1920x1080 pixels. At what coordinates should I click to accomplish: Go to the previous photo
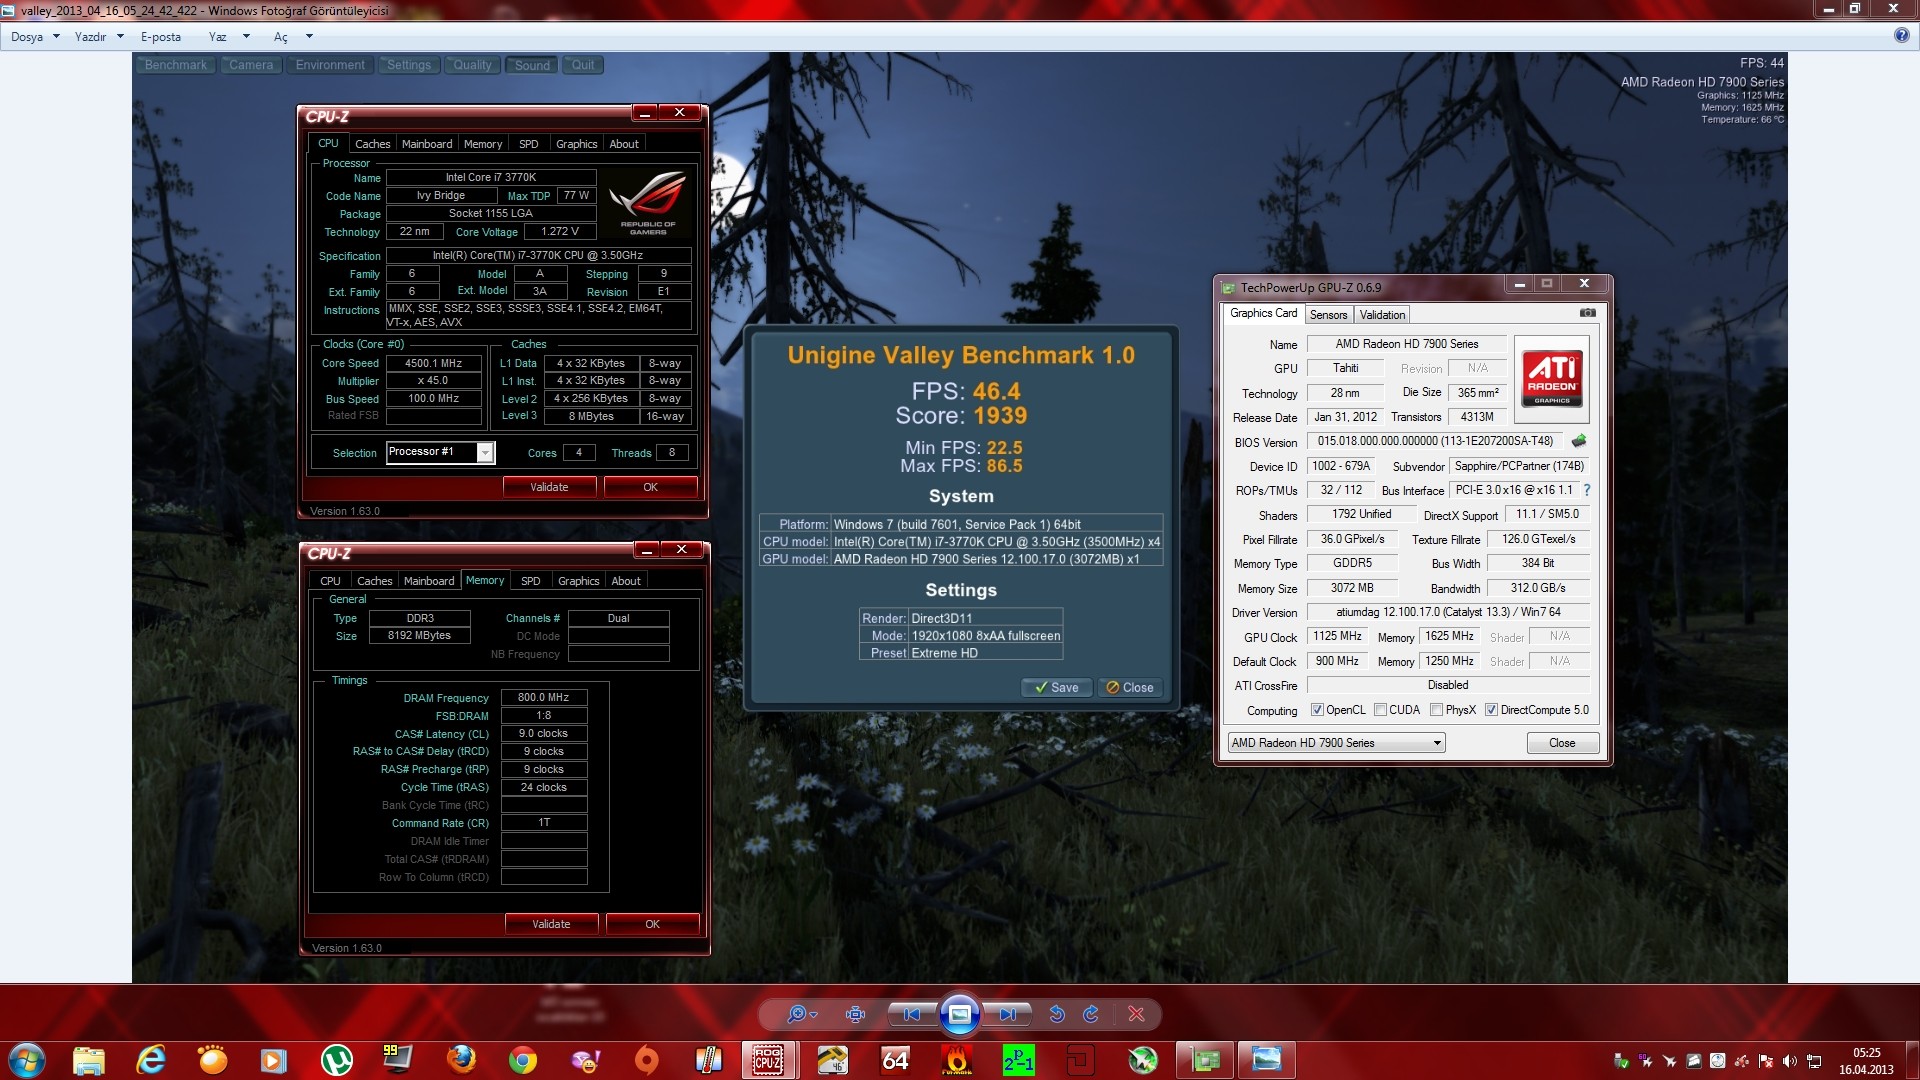coord(912,1014)
